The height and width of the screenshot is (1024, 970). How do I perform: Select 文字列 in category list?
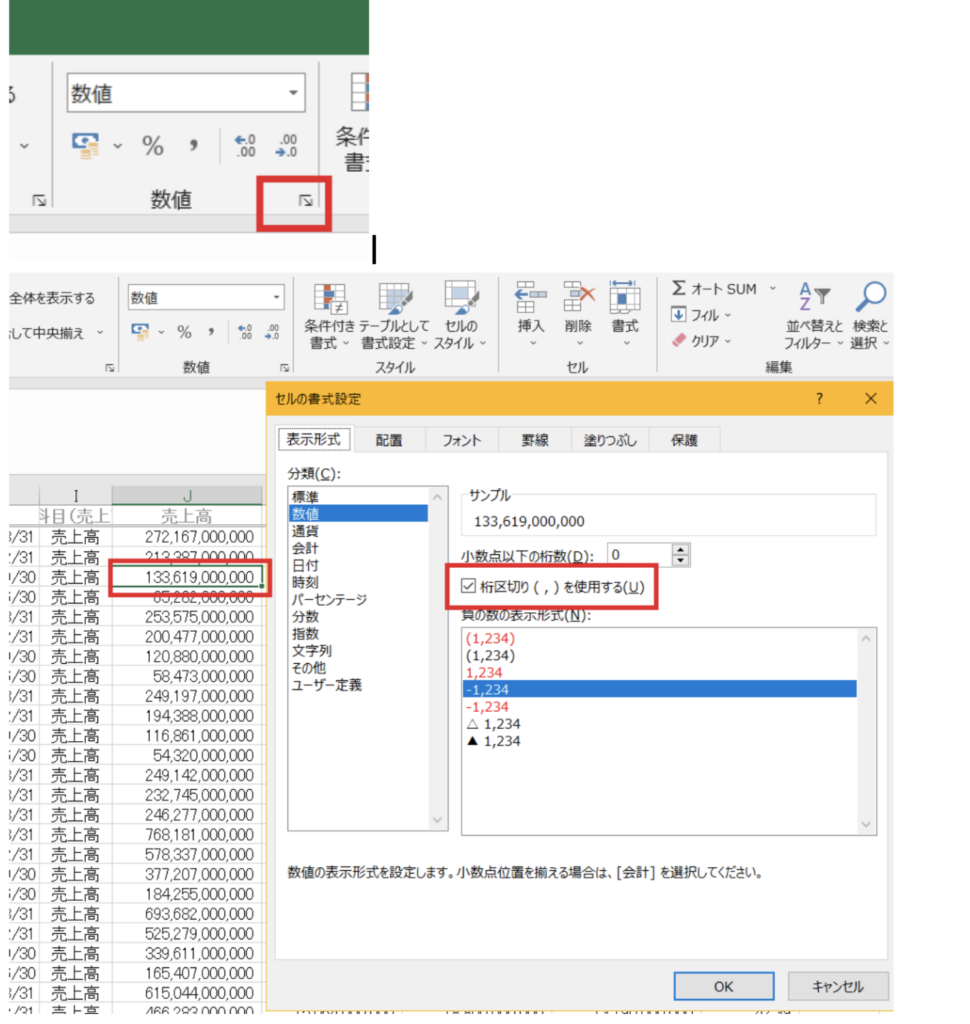pyautogui.click(x=358, y=650)
